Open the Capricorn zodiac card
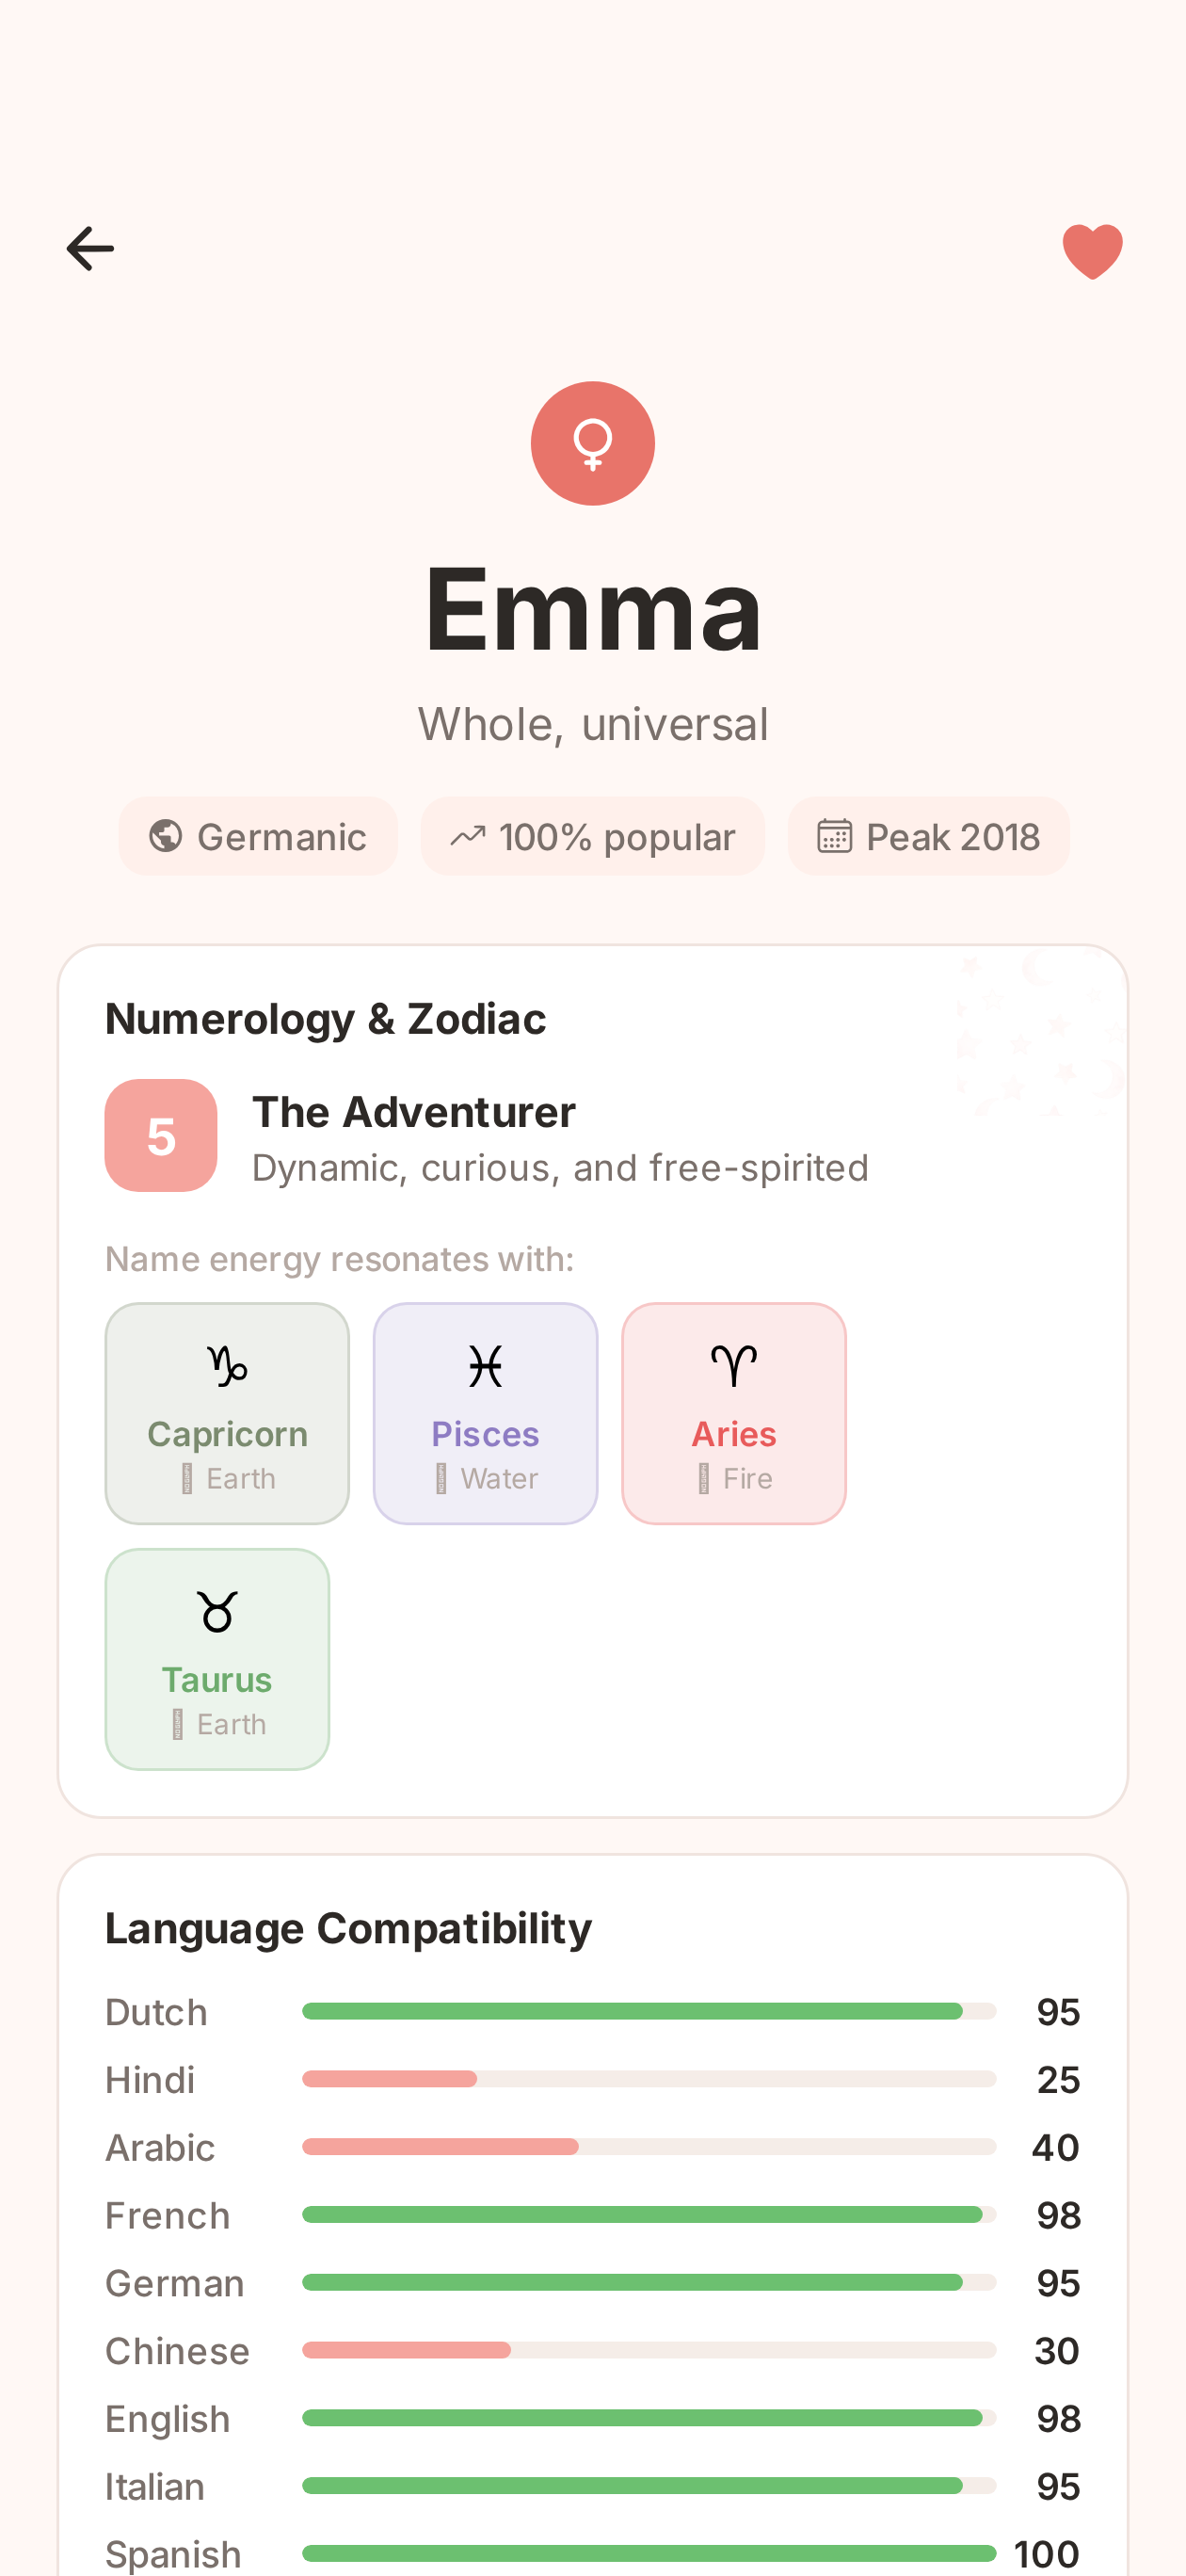The image size is (1186, 2576). [x=227, y=1413]
